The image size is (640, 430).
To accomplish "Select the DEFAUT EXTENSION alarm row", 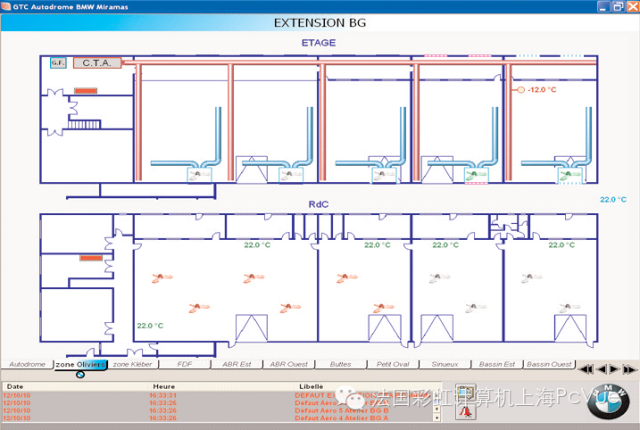I will [220, 395].
